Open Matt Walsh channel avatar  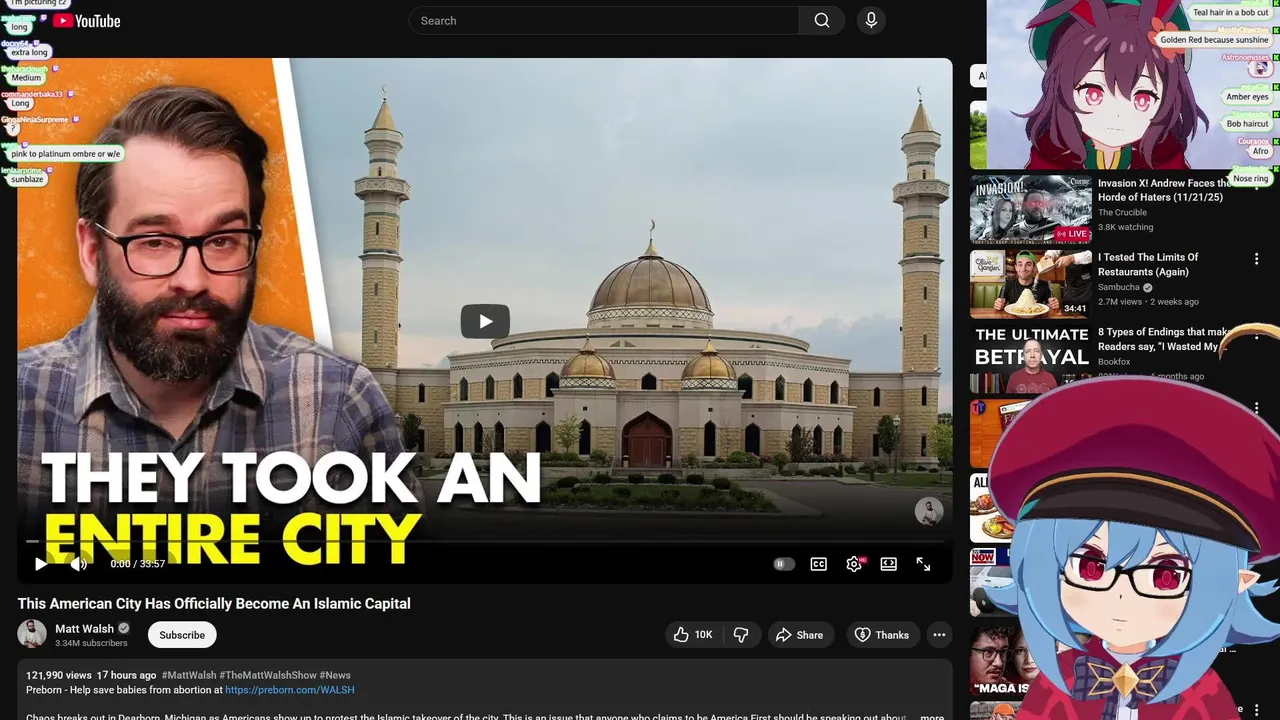(32, 634)
